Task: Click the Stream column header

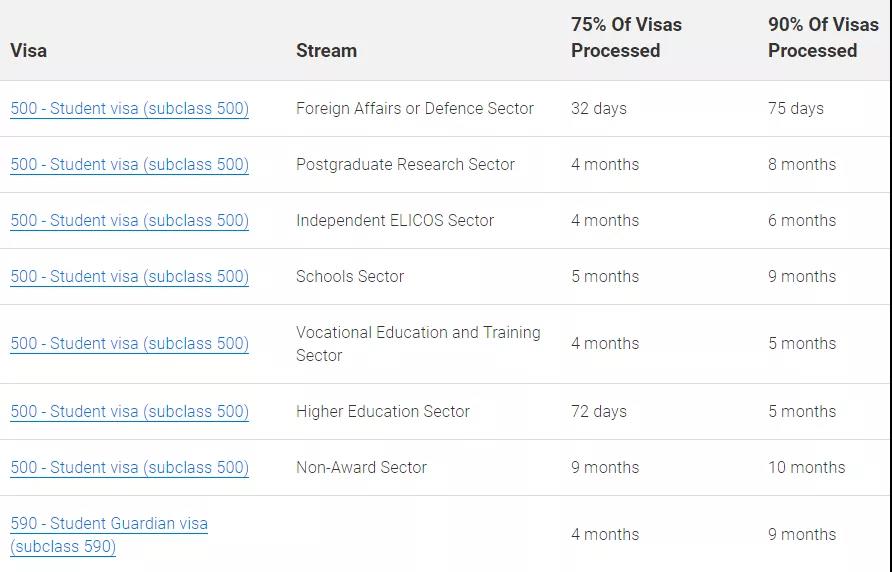Action: 327,50
